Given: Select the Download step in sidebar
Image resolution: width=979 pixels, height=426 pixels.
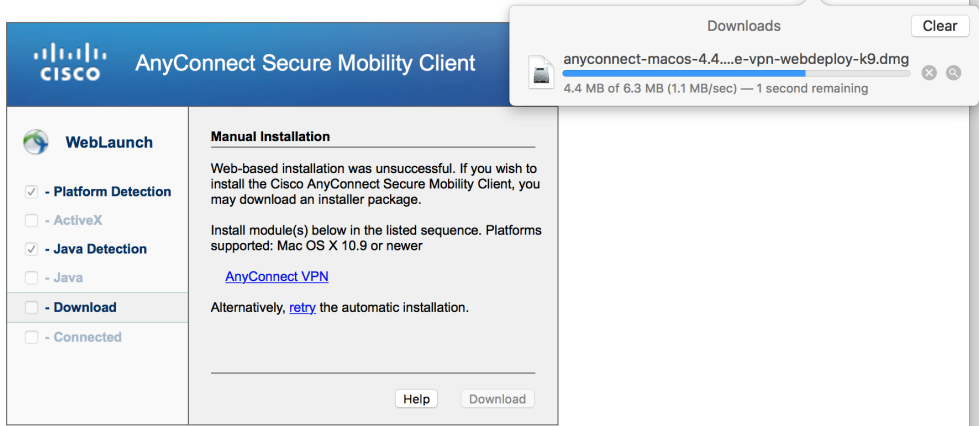Looking at the screenshot, I should tap(97, 307).
